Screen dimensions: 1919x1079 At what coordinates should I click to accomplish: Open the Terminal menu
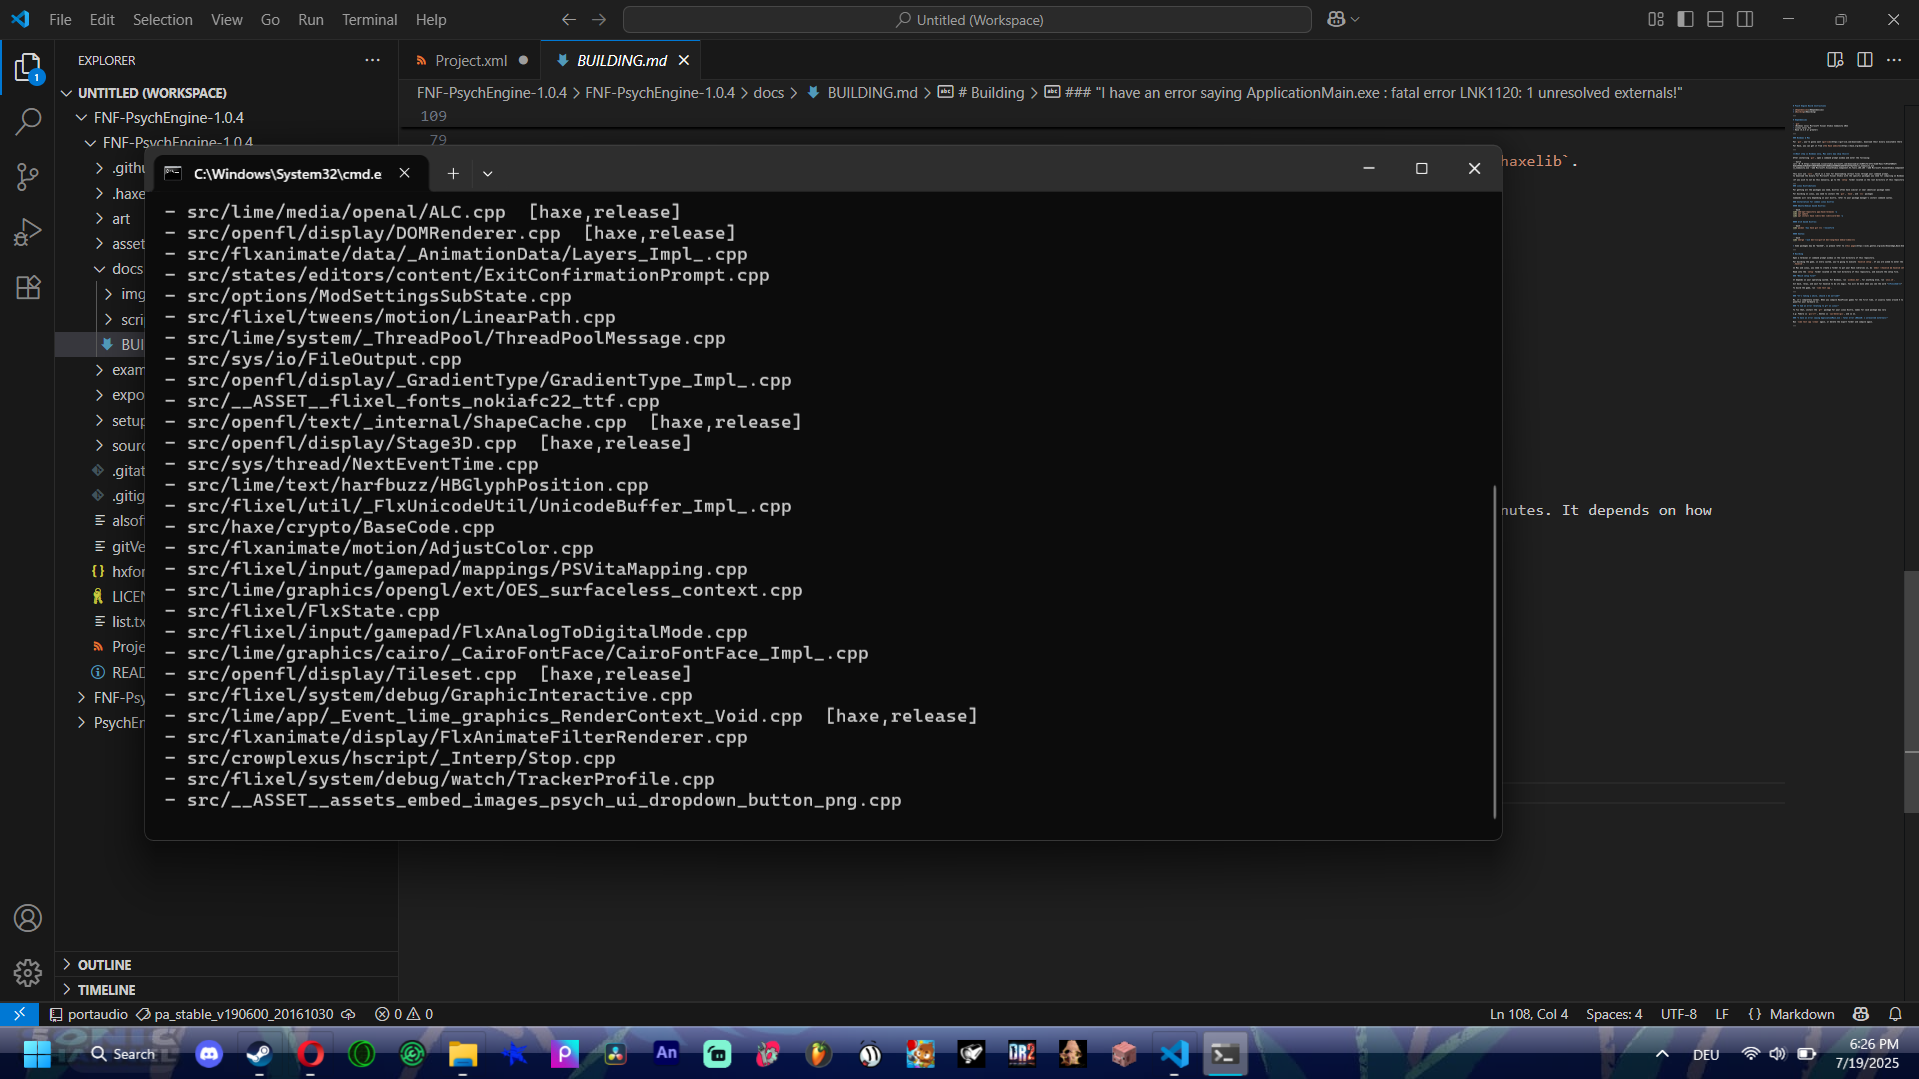(369, 19)
